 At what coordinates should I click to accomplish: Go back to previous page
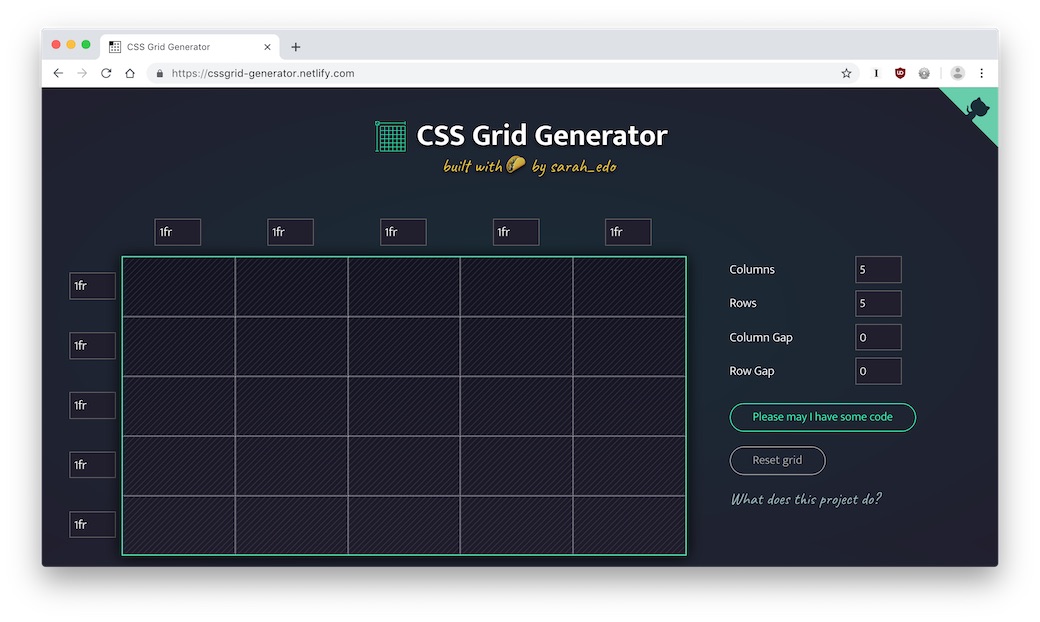click(x=58, y=73)
